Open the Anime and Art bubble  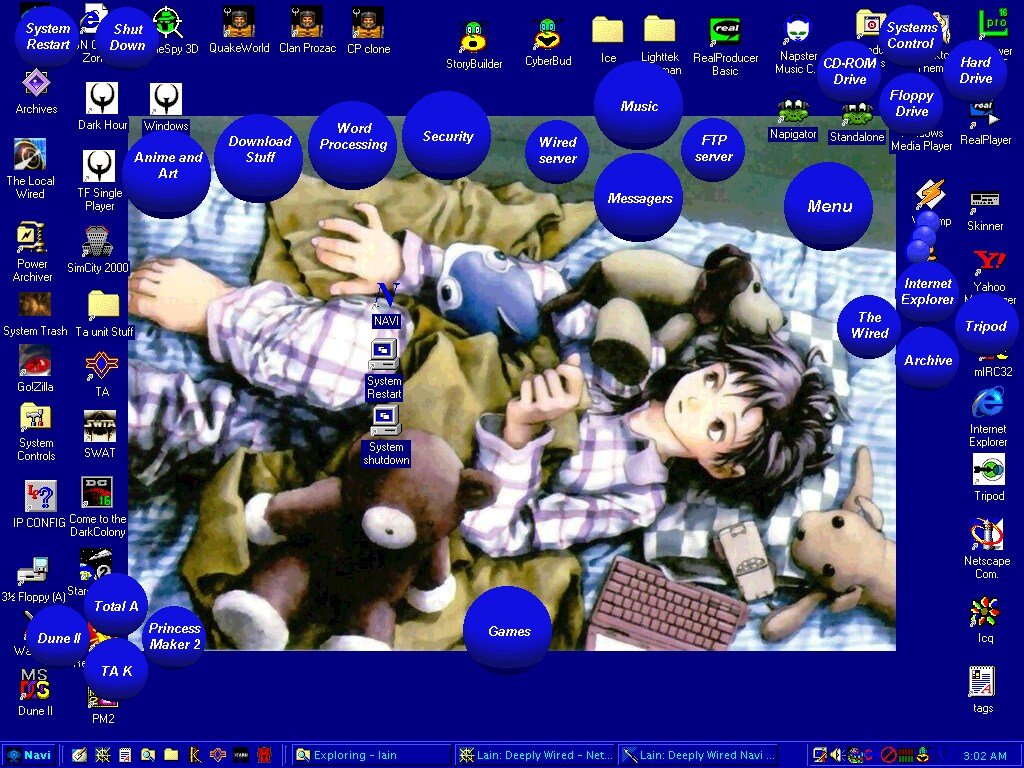click(167, 173)
